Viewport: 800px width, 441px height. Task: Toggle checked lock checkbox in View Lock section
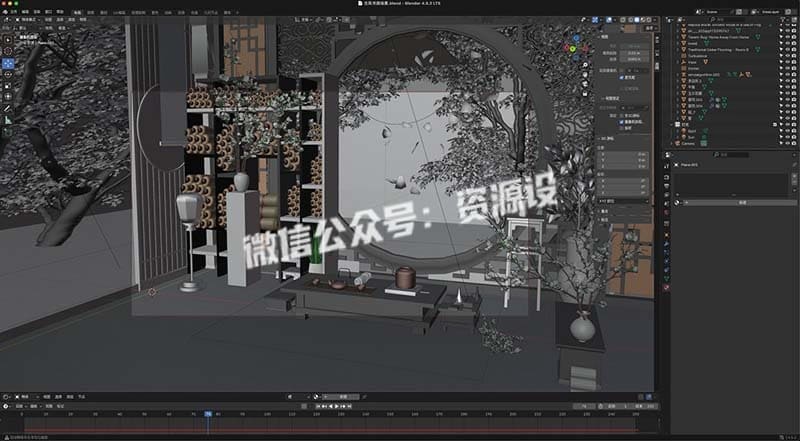[621, 122]
